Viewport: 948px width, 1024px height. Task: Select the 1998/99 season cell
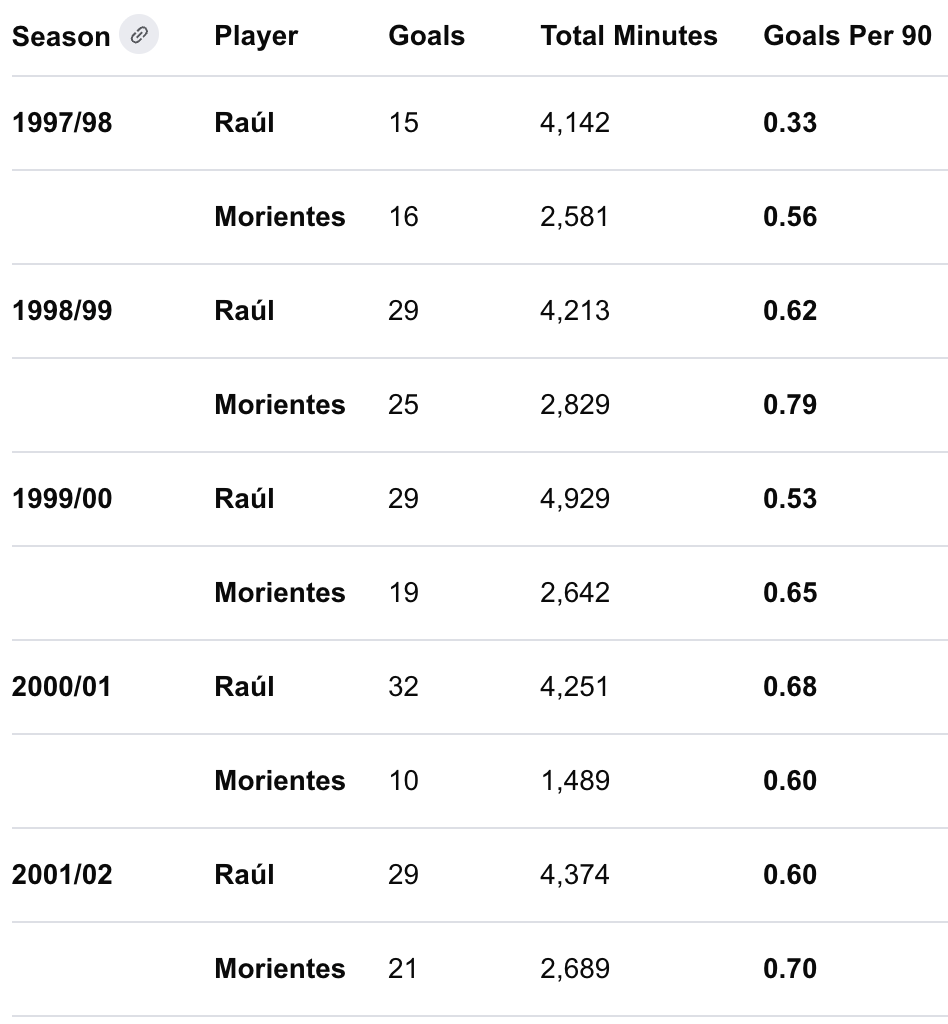tap(62, 311)
